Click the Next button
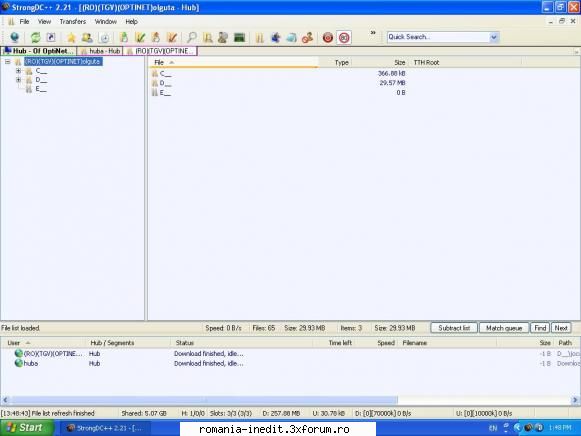This screenshot has width=581, height=436. pyautogui.click(x=561, y=328)
